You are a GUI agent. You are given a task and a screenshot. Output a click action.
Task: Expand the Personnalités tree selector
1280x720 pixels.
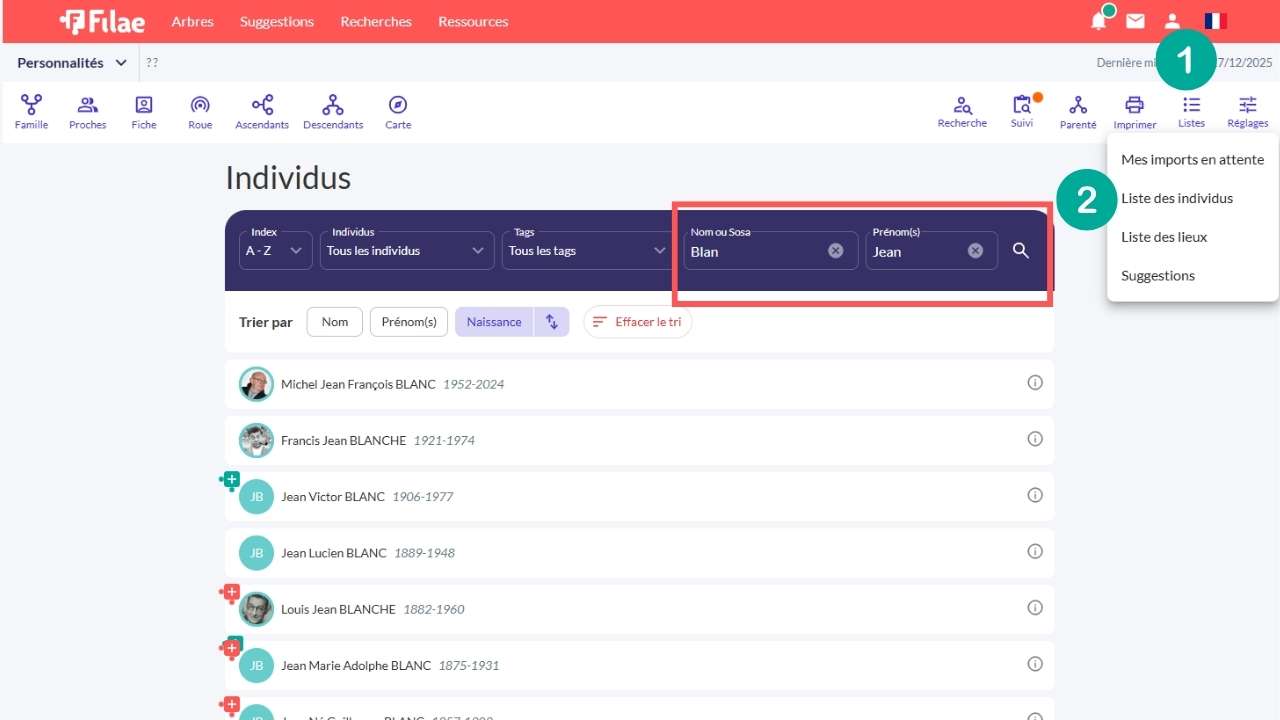point(72,63)
